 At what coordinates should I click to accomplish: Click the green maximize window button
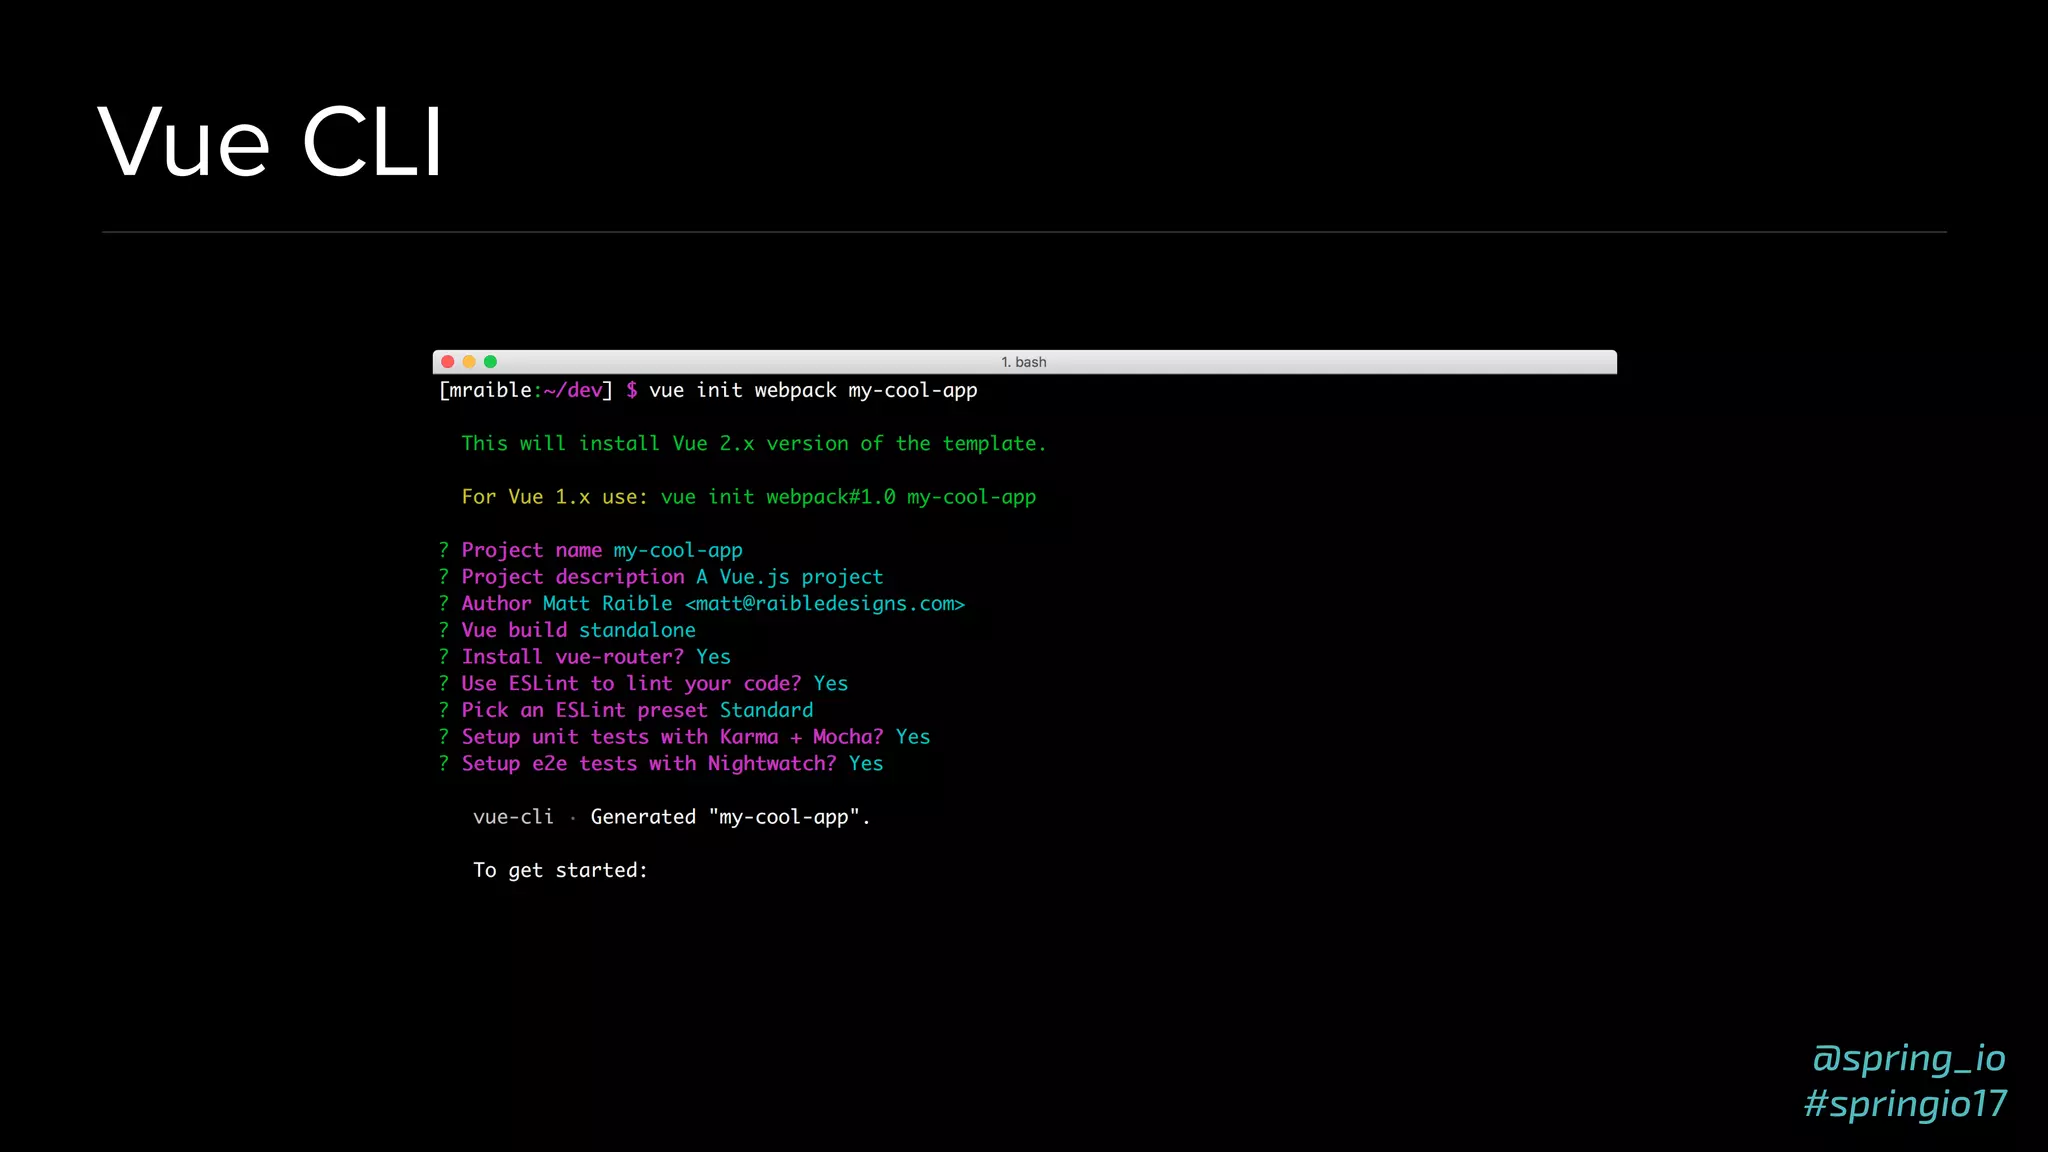[x=490, y=362]
